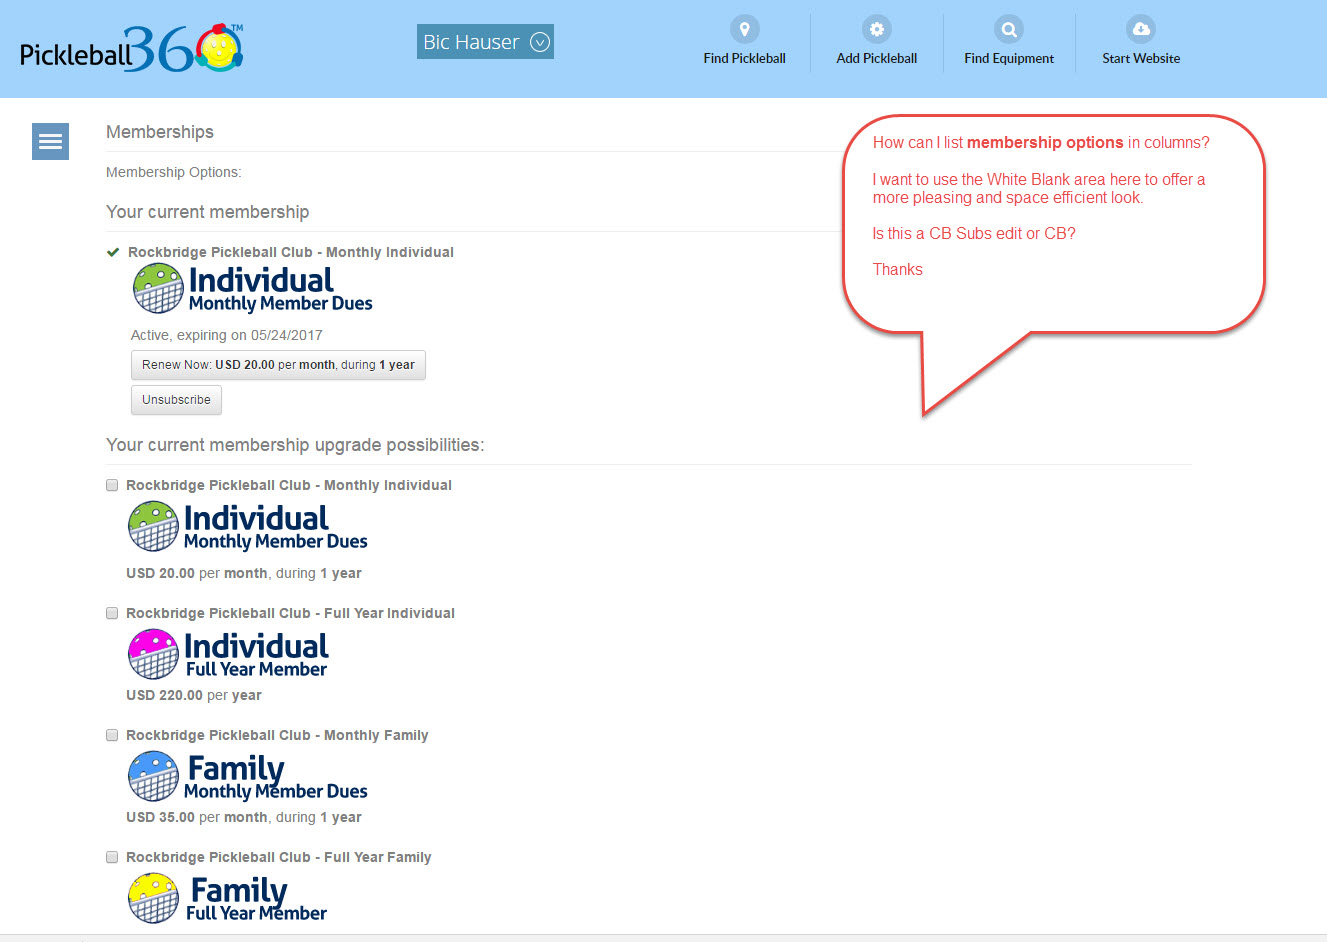The image size is (1327, 942).
Task: Click the magenta Individual Full Year image
Action: coord(228,654)
